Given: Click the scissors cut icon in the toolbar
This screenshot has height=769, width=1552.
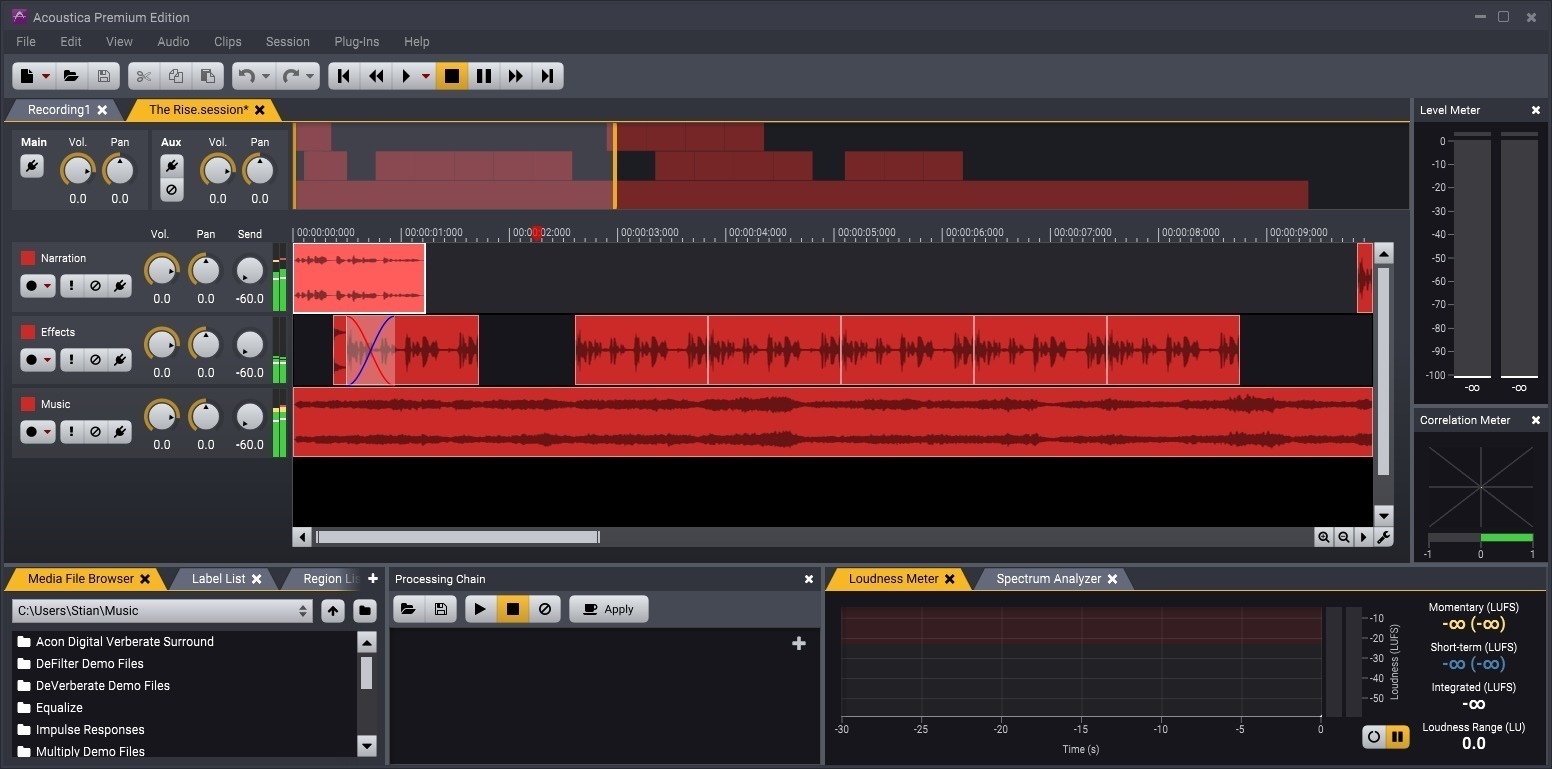Looking at the screenshot, I should pyautogui.click(x=143, y=75).
